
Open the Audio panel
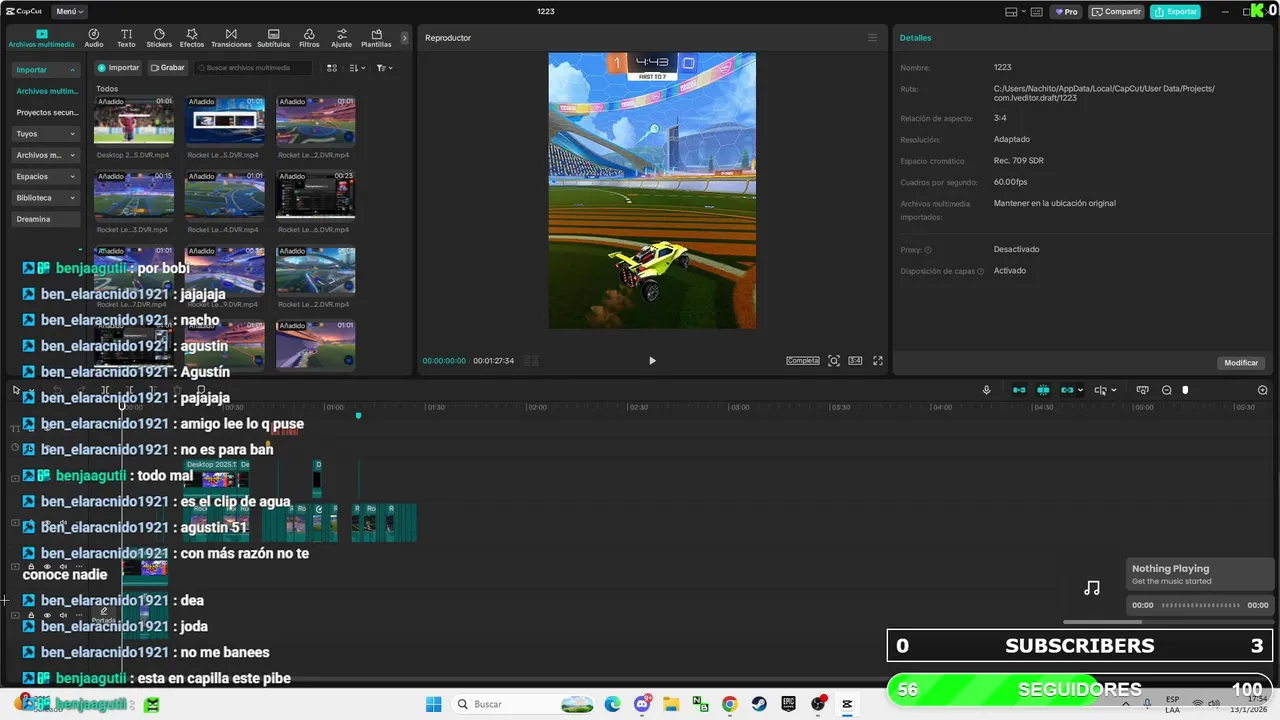pyautogui.click(x=94, y=39)
